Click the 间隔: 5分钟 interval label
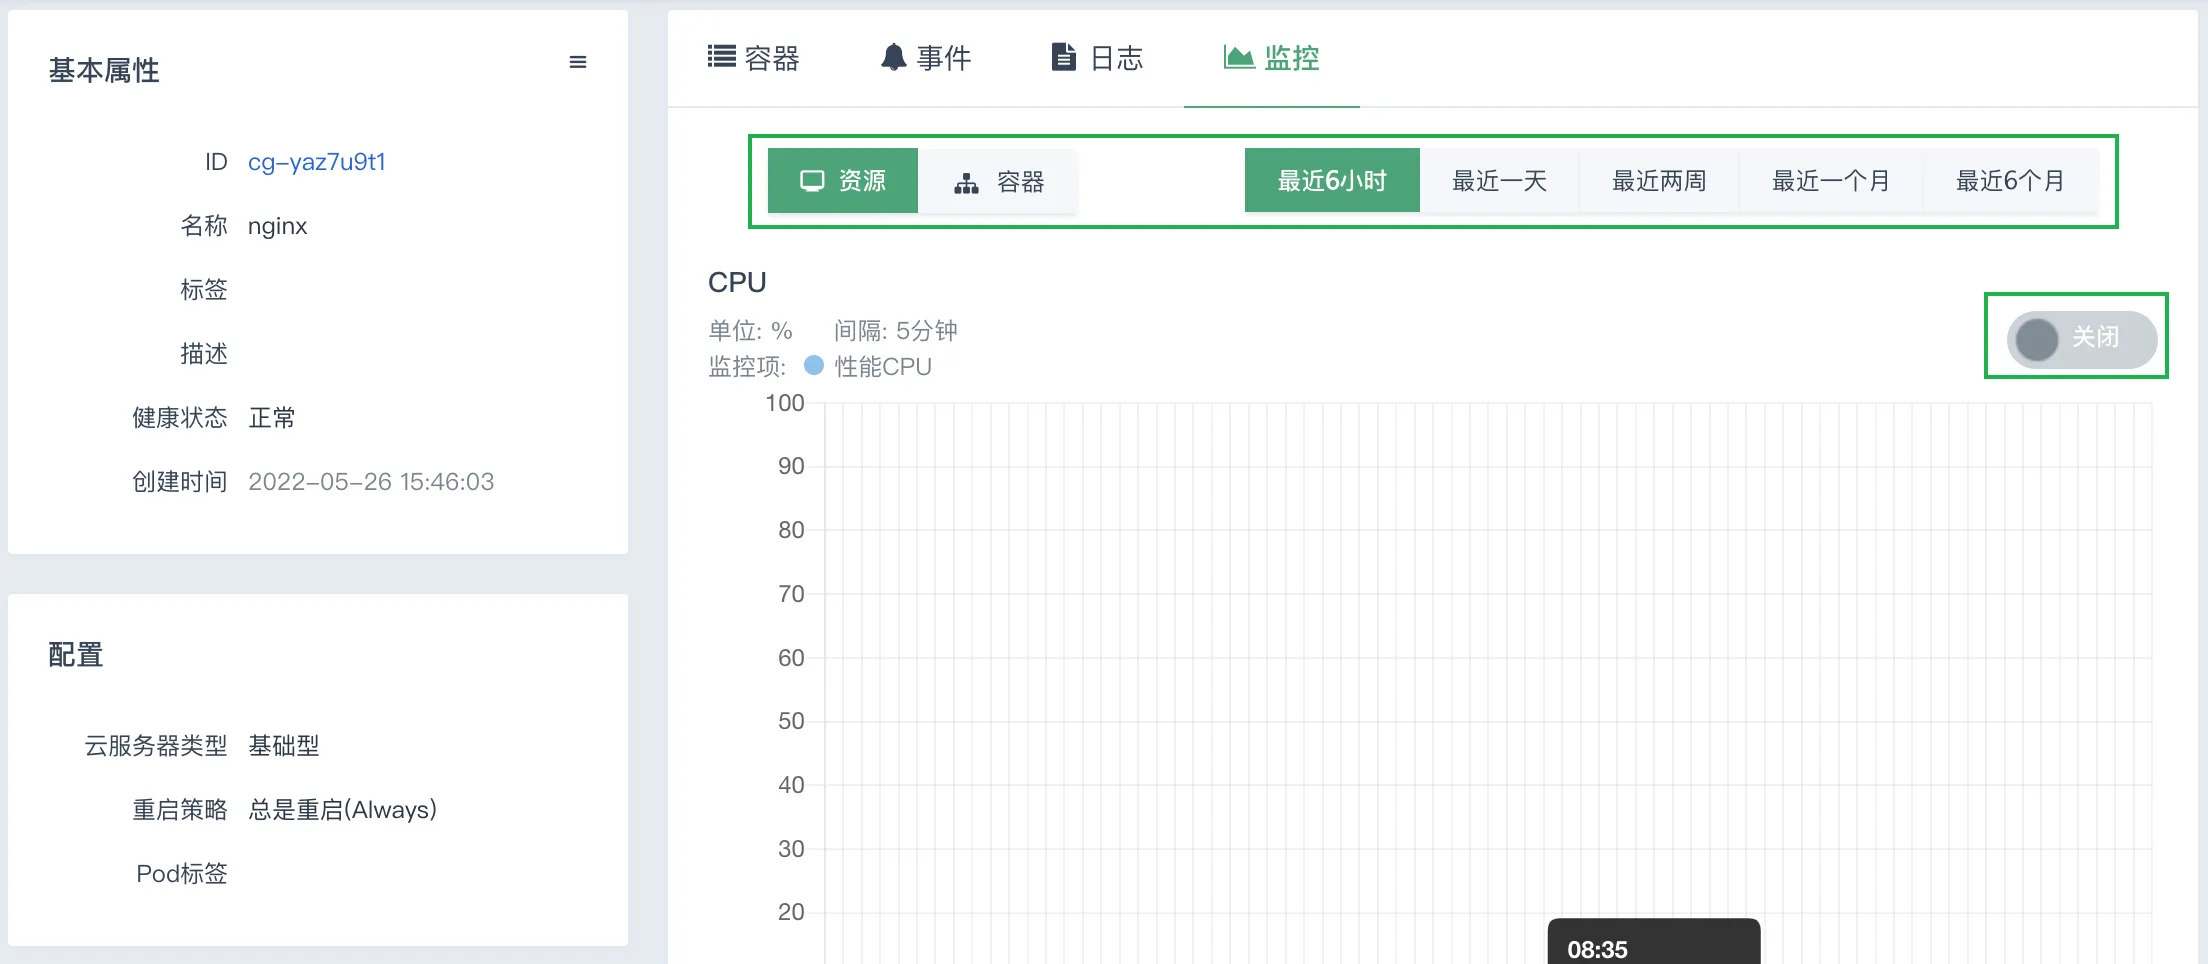2208x964 pixels. (896, 331)
